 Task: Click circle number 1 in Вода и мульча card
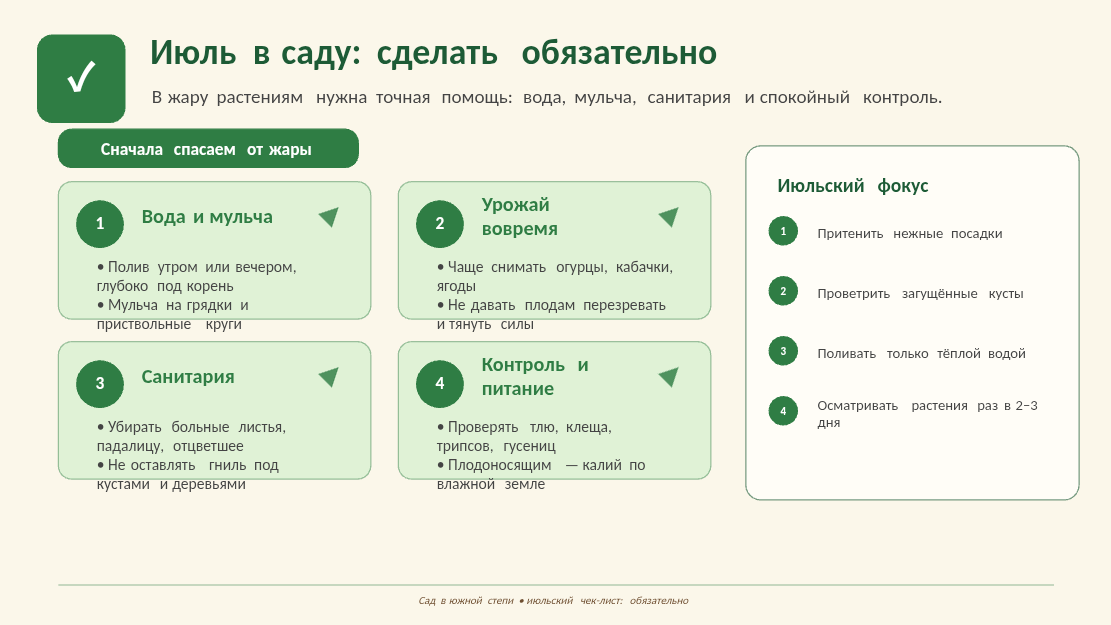[100, 224]
